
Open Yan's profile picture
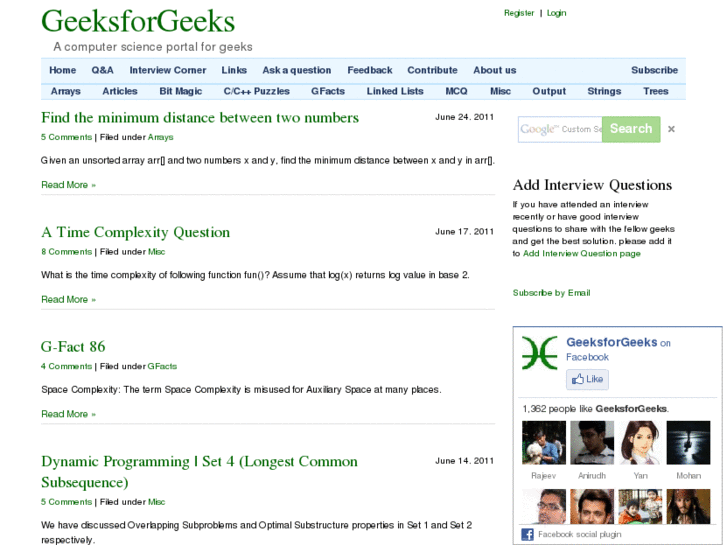pyautogui.click(x=640, y=442)
